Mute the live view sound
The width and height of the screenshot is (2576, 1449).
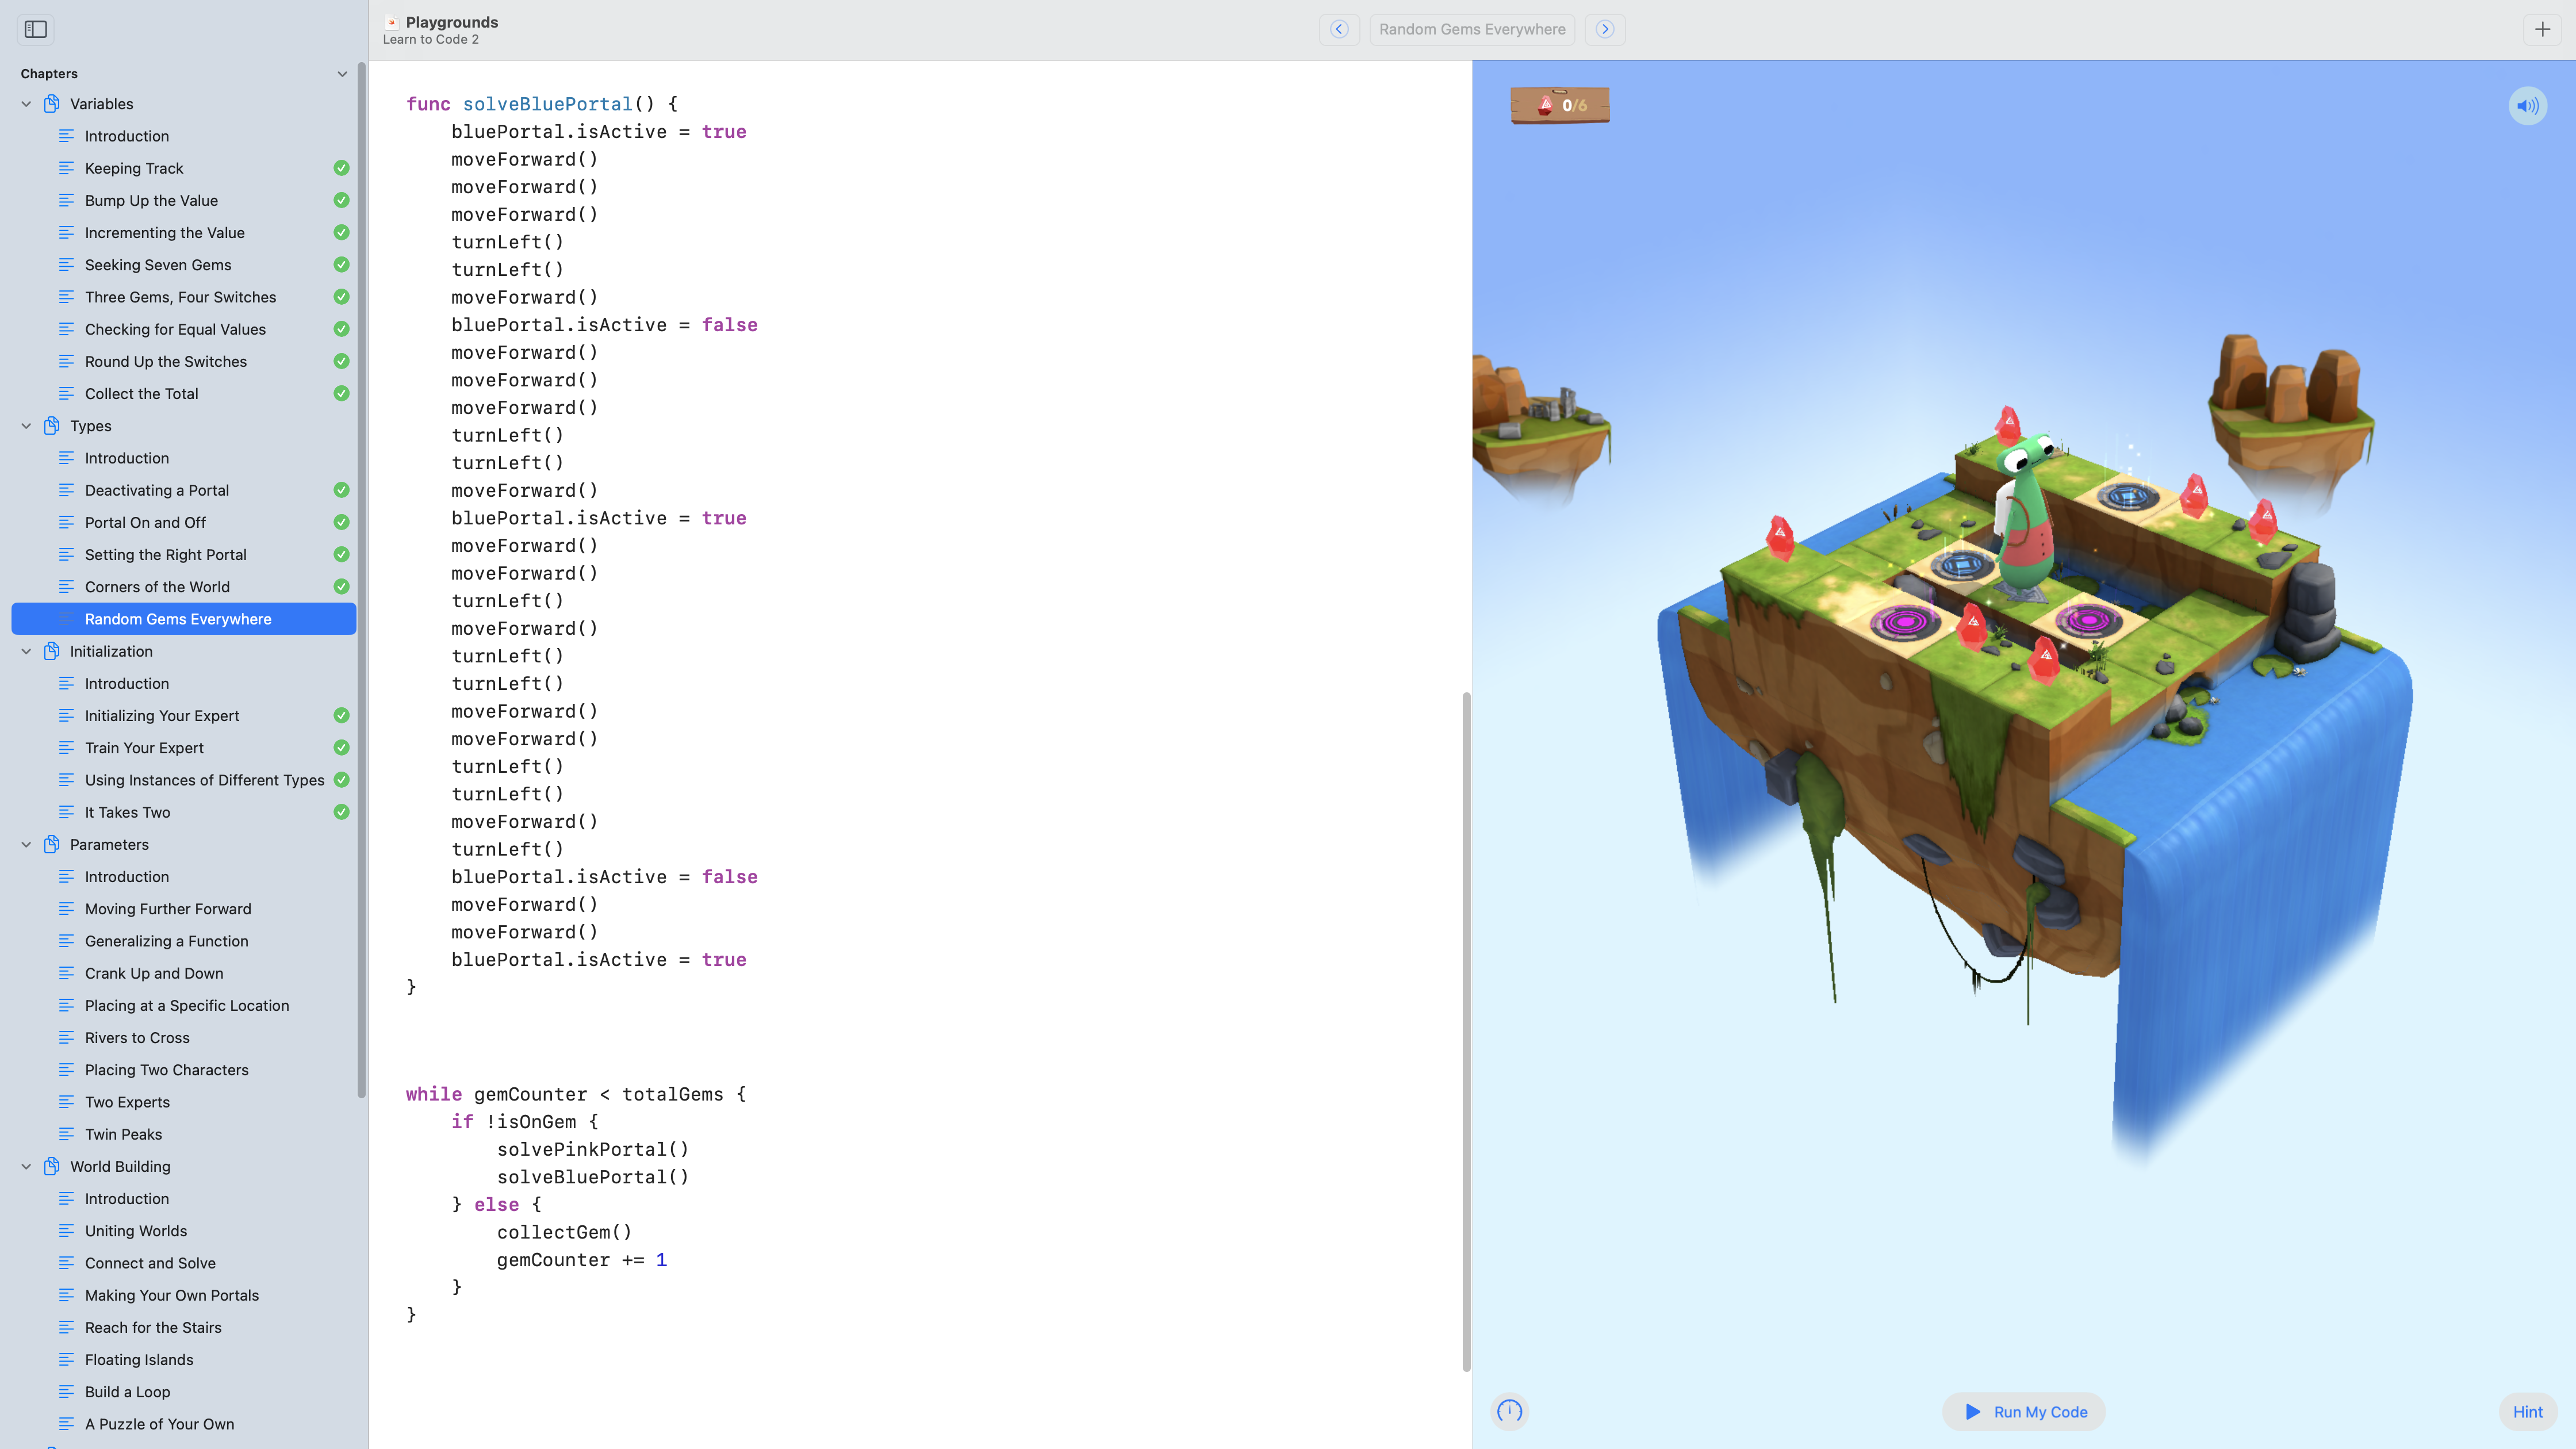pyautogui.click(x=2527, y=106)
